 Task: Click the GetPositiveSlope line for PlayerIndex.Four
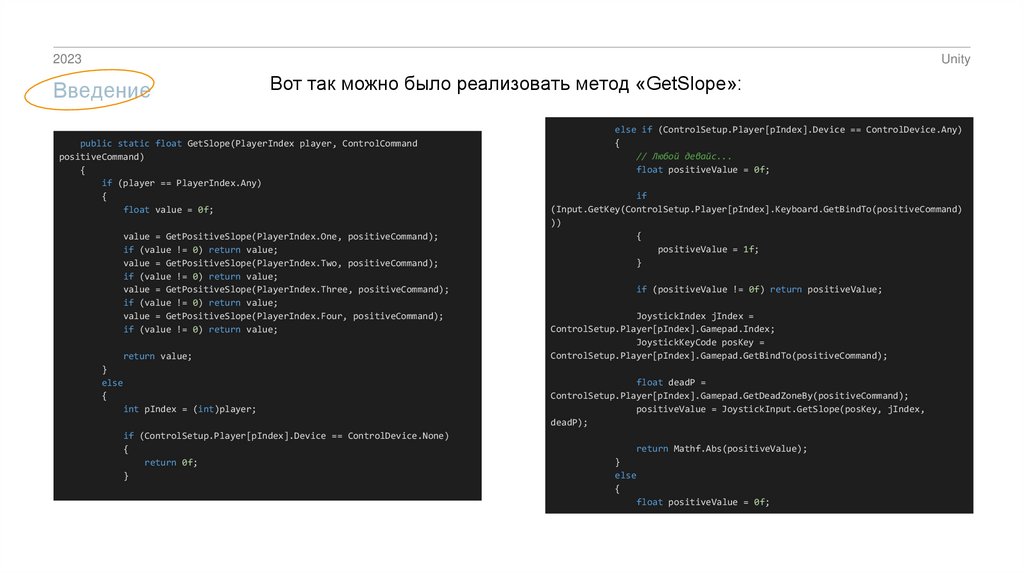[x=283, y=316]
